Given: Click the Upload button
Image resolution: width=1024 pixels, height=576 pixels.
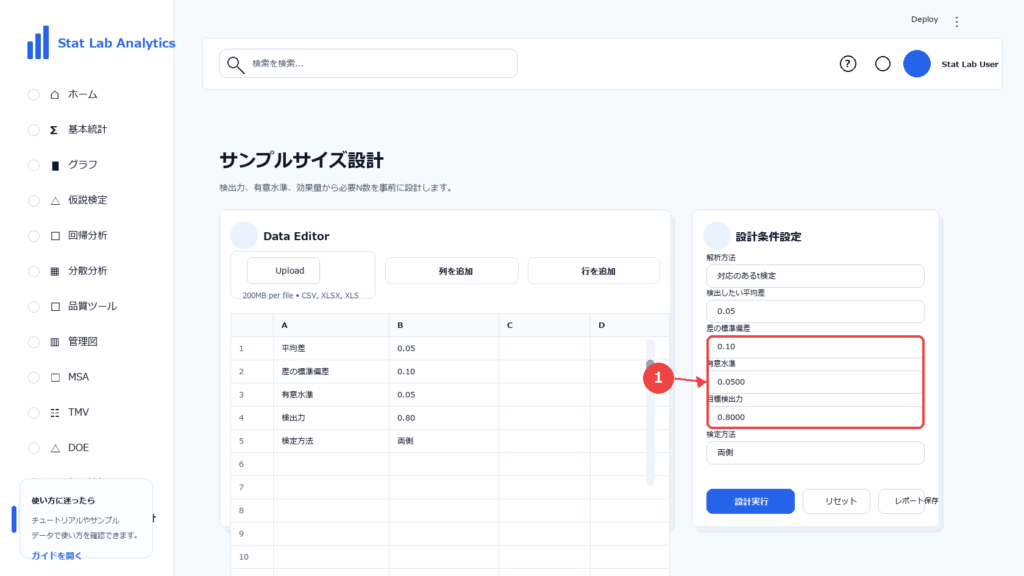Looking at the screenshot, I should pyautogui.click(x=283, y=270).
